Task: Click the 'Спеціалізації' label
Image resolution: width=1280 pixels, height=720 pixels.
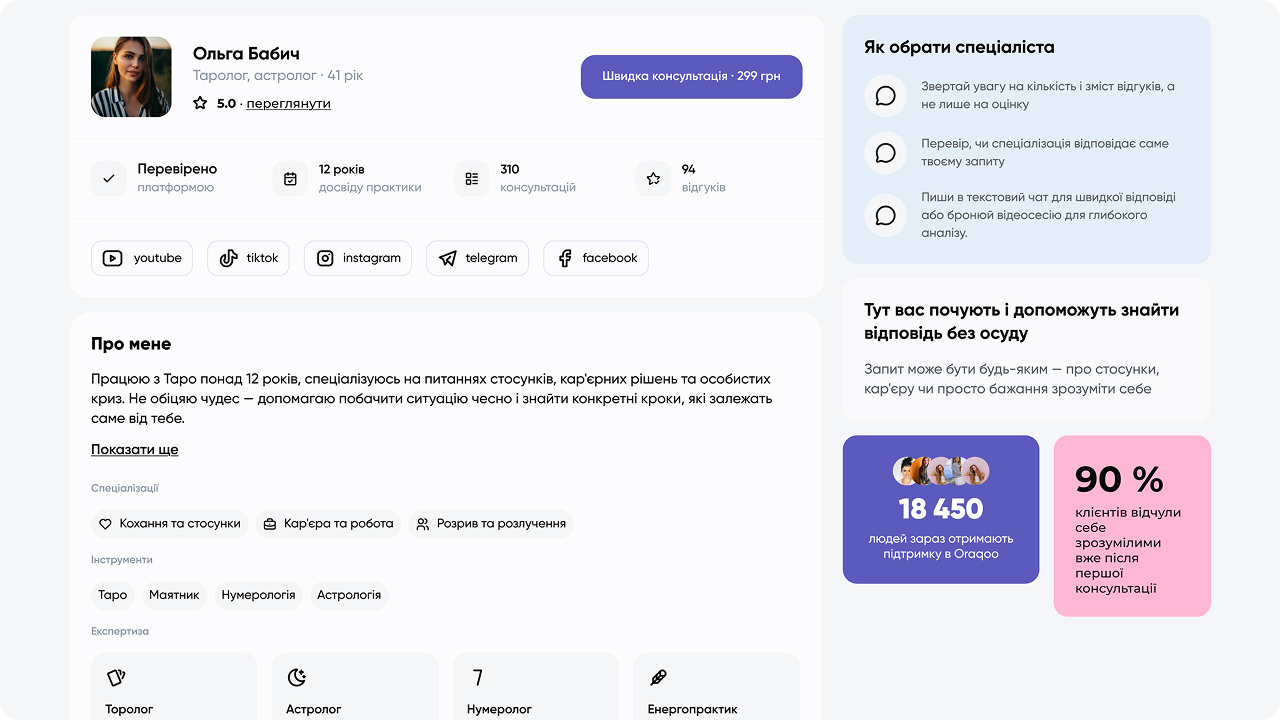Action: click(125, 488)
